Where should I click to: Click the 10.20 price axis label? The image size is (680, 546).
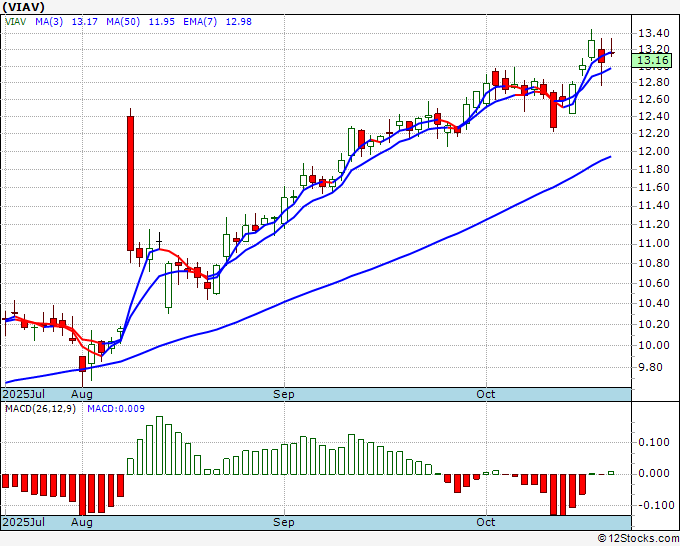(654, 324)
